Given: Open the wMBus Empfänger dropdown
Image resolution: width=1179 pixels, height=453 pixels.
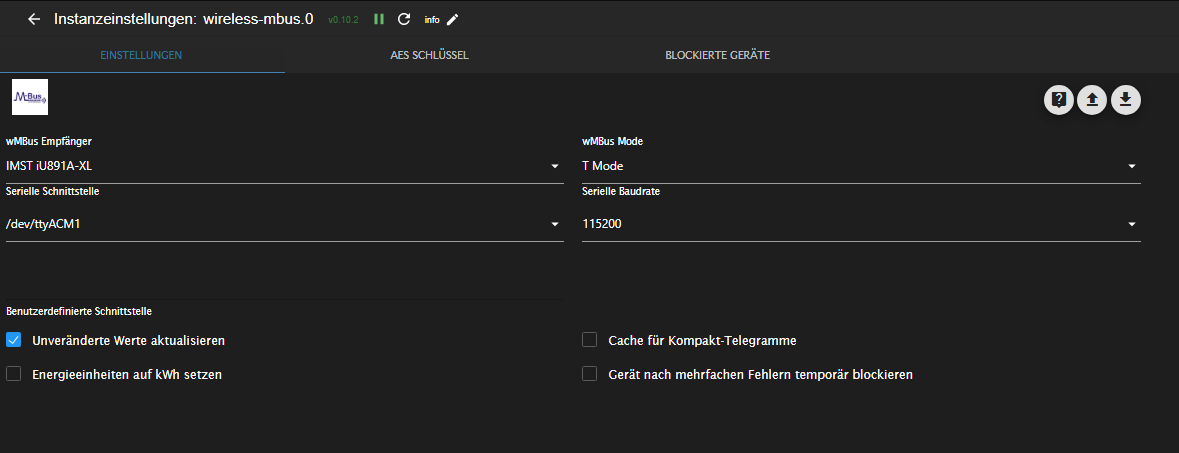Looking at the screenshot, I should pyautogui.click(x=284, y=166).
